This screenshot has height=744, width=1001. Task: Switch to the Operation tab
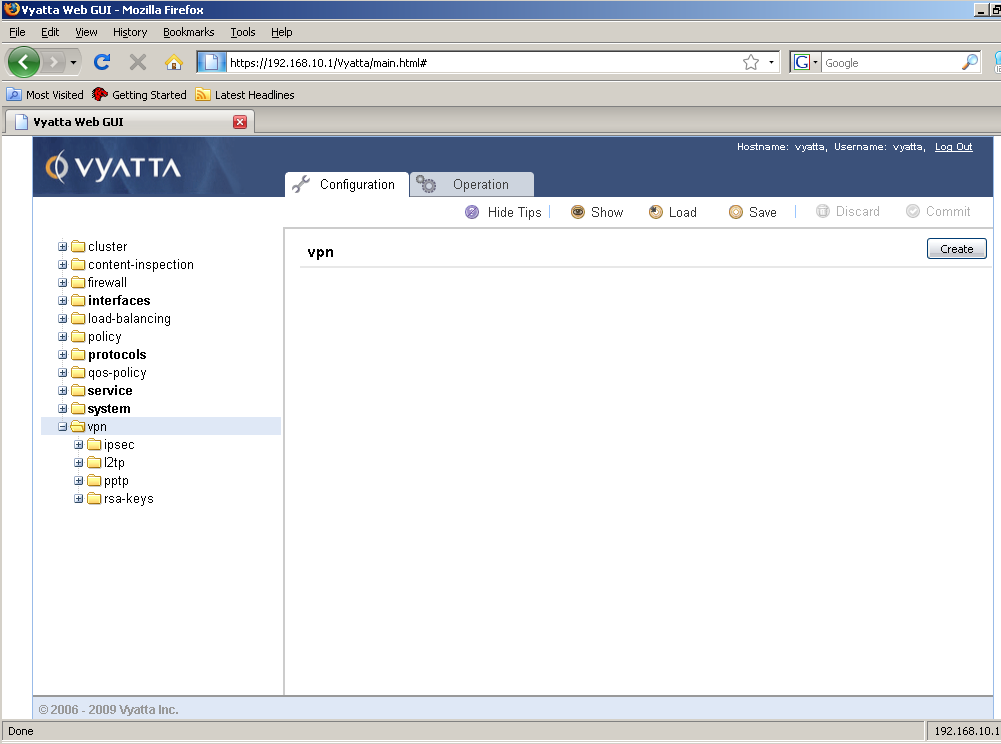click(471, 185)
